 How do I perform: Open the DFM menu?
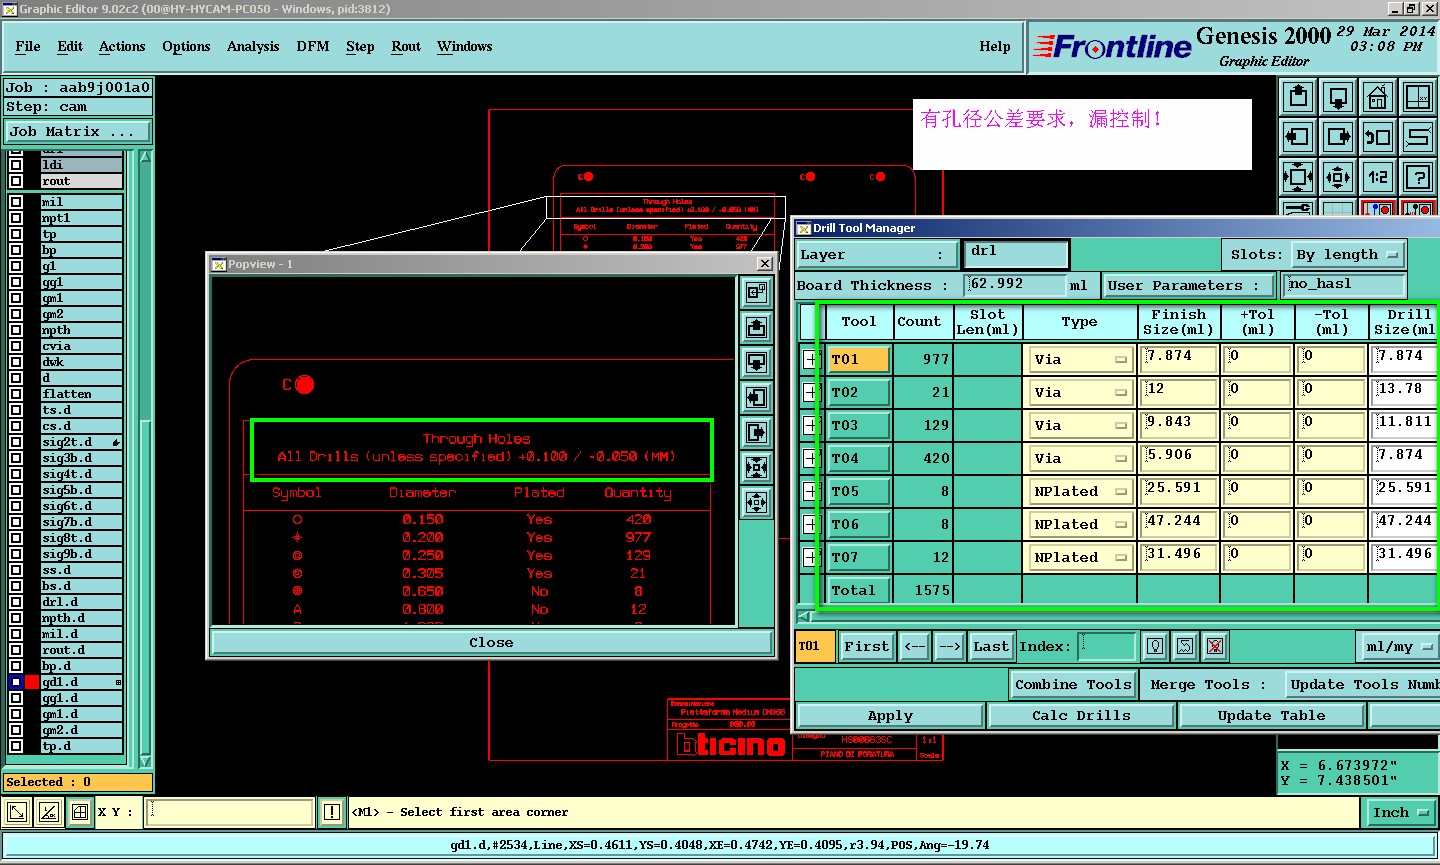(313, 47)
